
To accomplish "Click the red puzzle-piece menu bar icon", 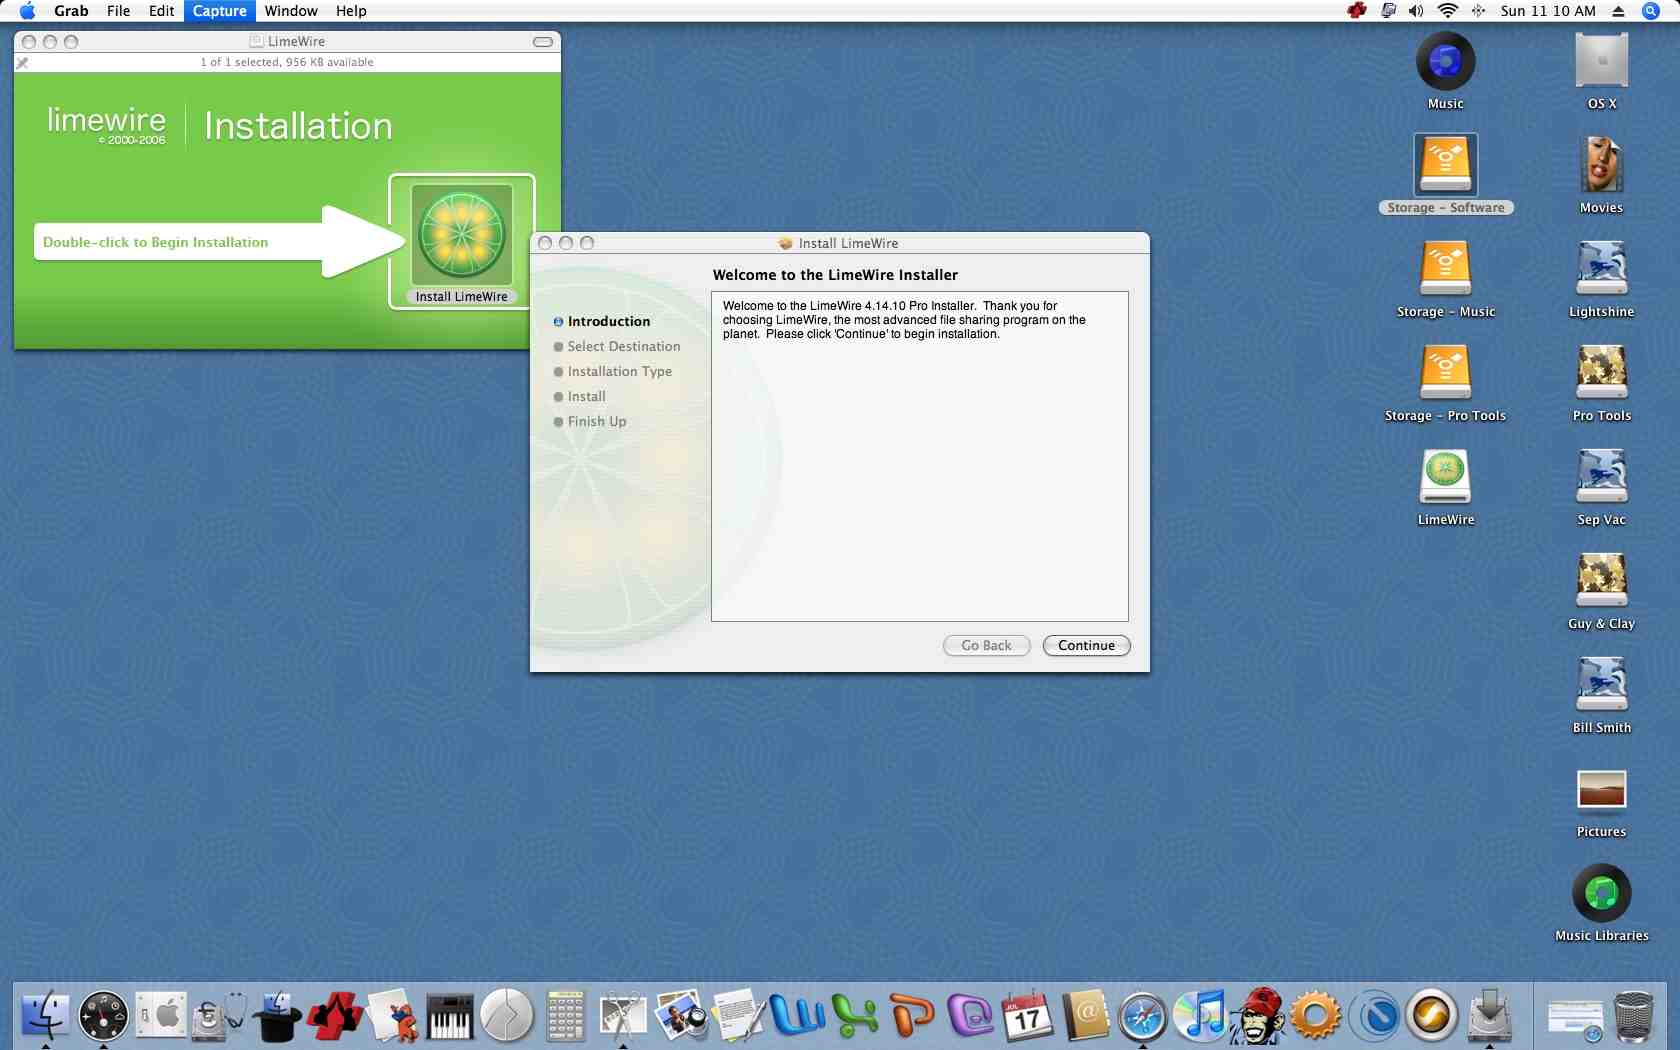I will click(1357, 11).
